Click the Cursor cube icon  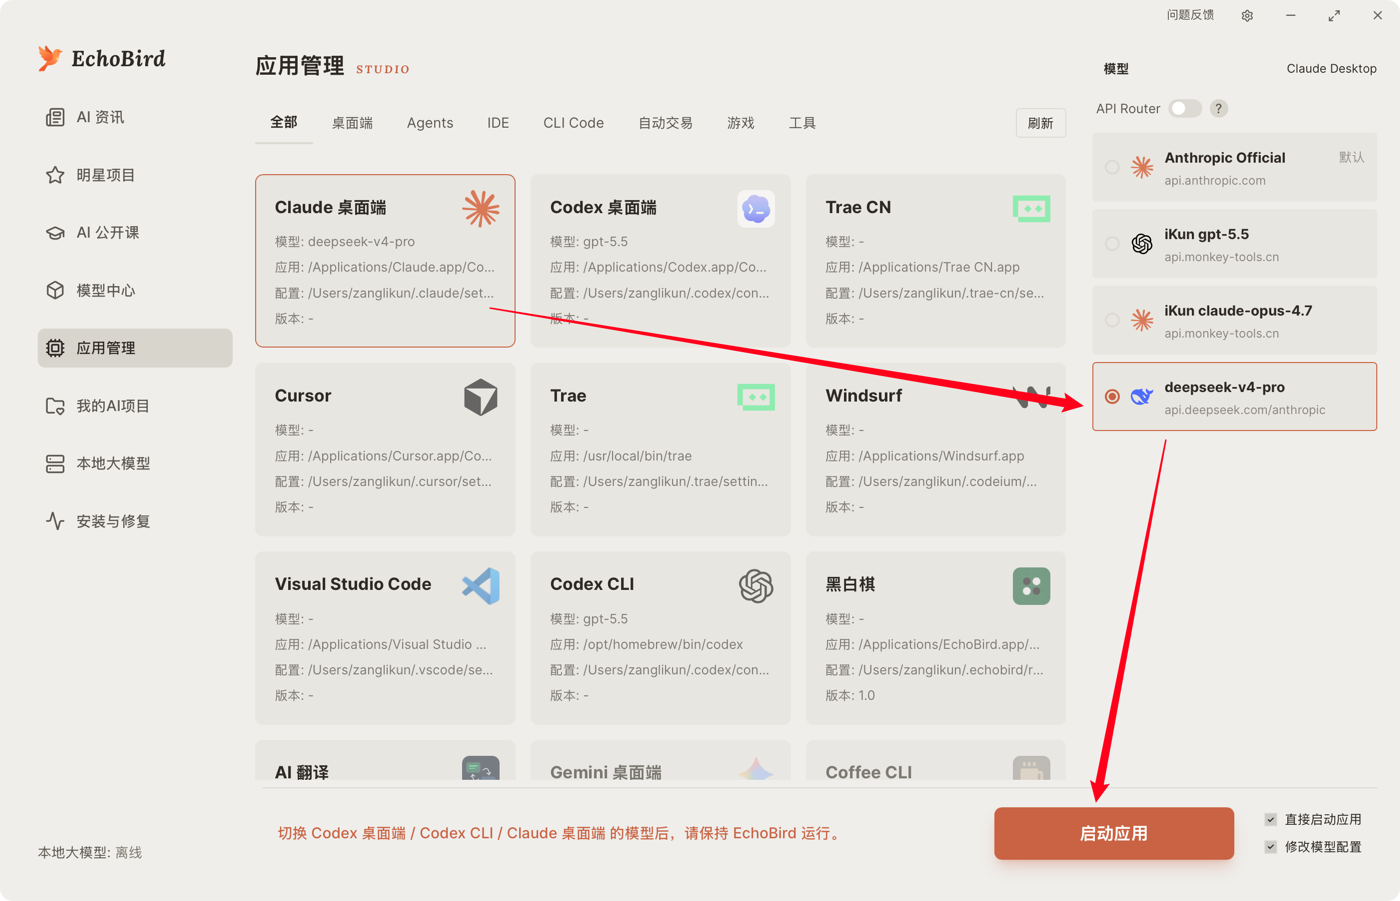pos(481,397)
